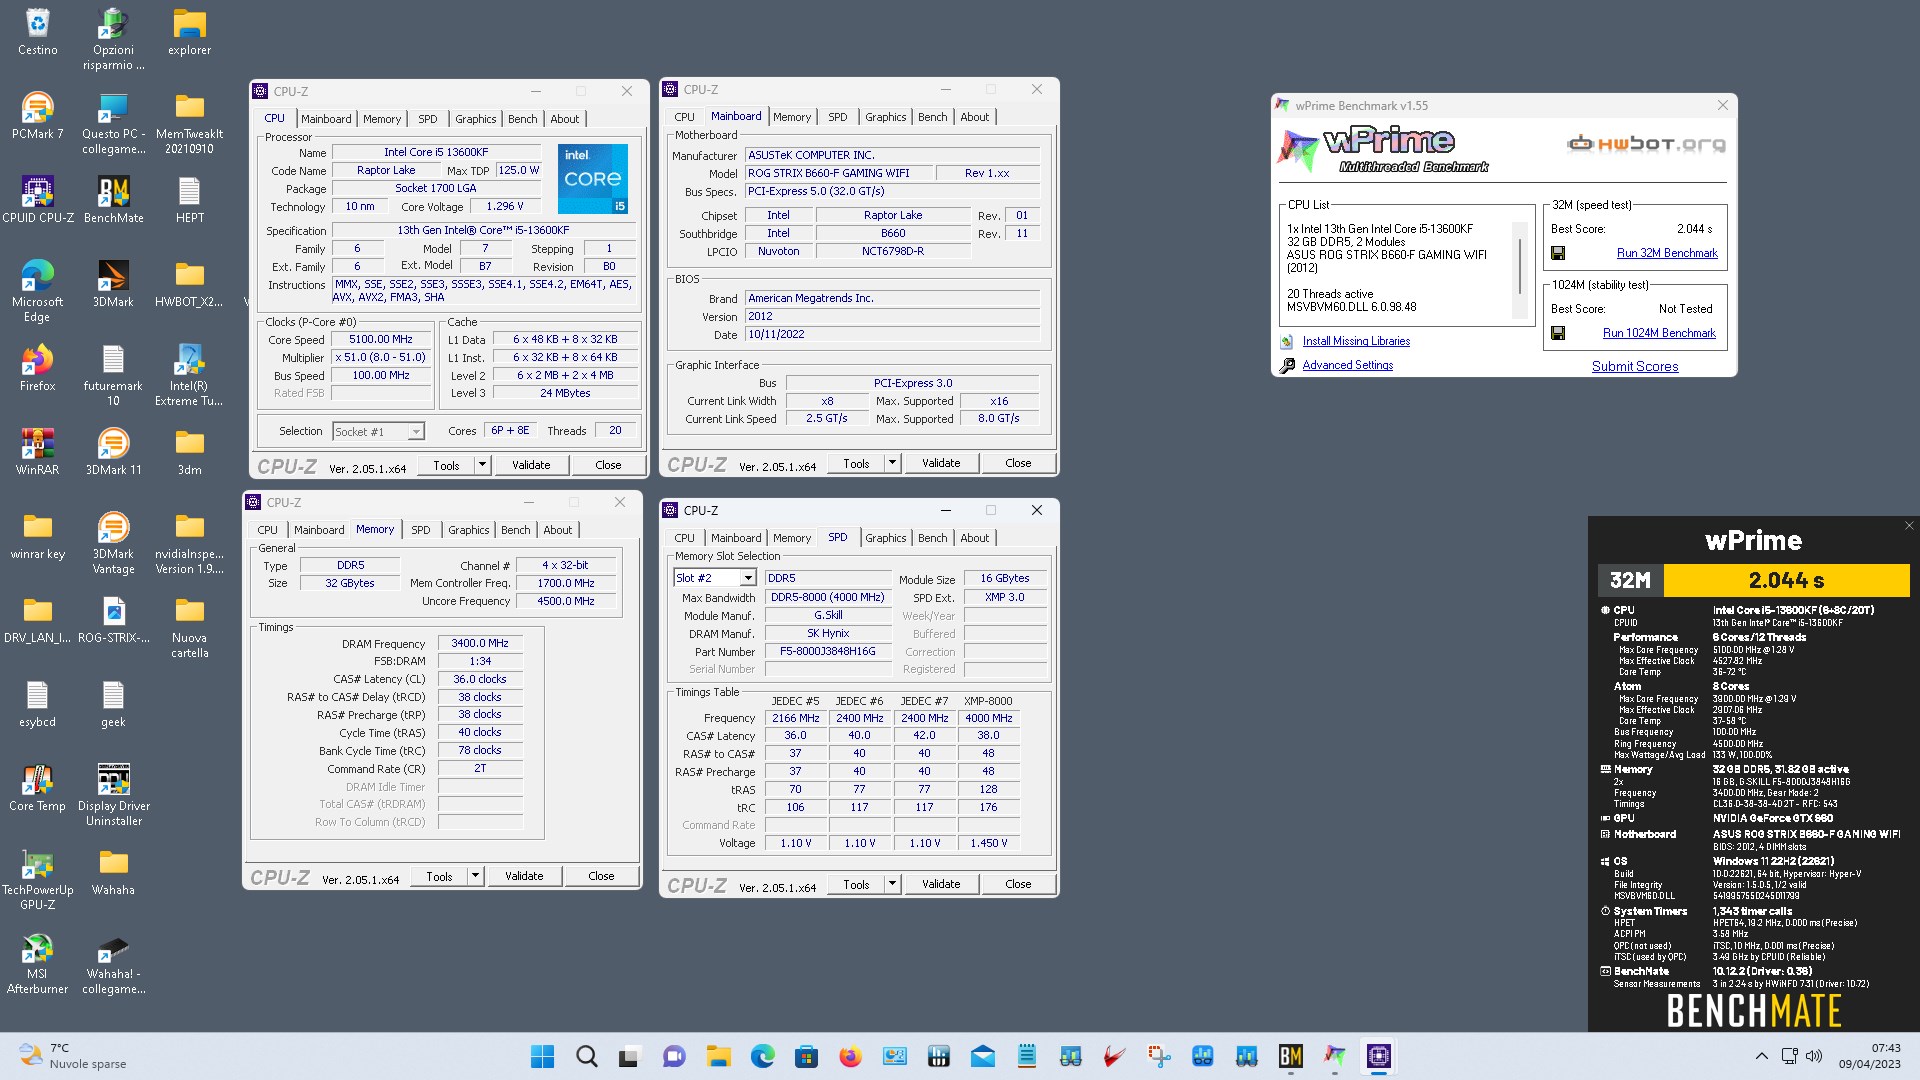Open PCMark 7 desktop shortcut
Viewport: 1920px width, 1080px height.
(x=37, y=116)
